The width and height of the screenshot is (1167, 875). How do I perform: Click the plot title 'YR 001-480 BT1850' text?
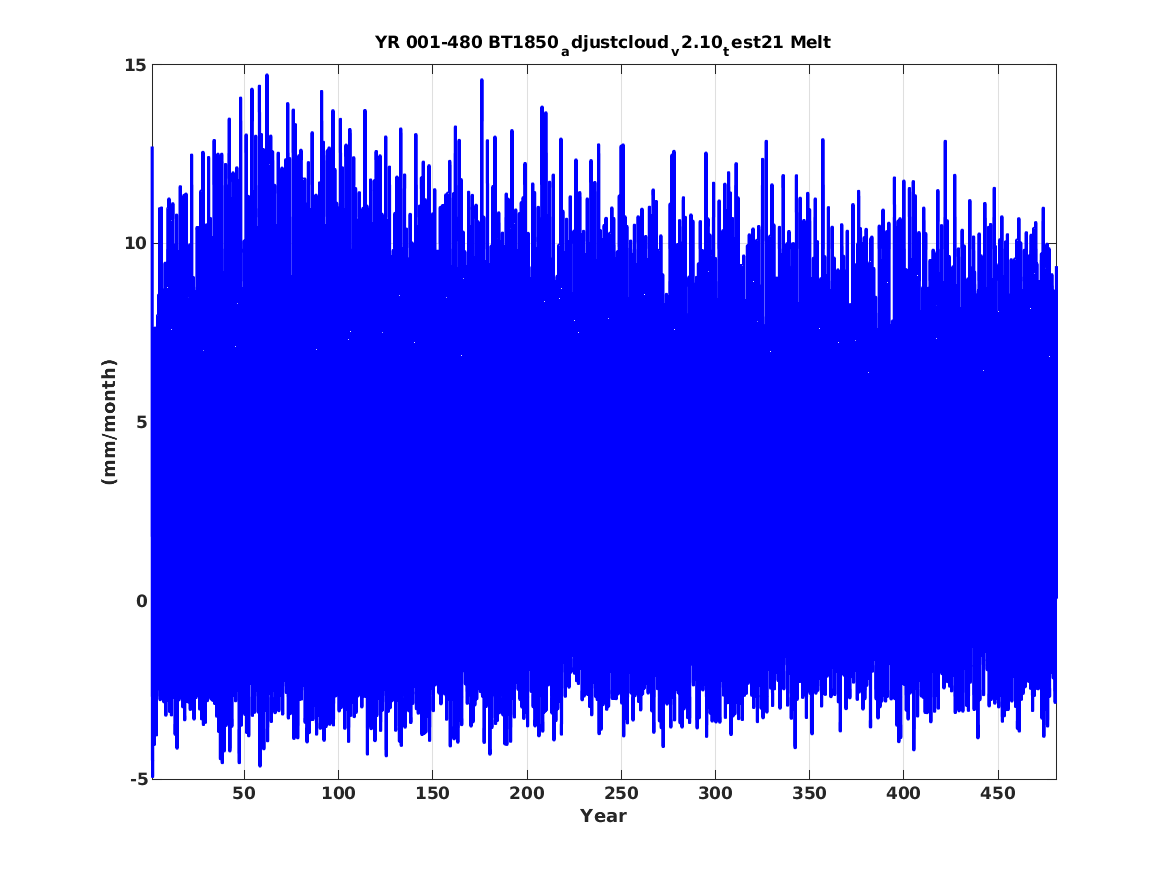(x=467, y=42)
